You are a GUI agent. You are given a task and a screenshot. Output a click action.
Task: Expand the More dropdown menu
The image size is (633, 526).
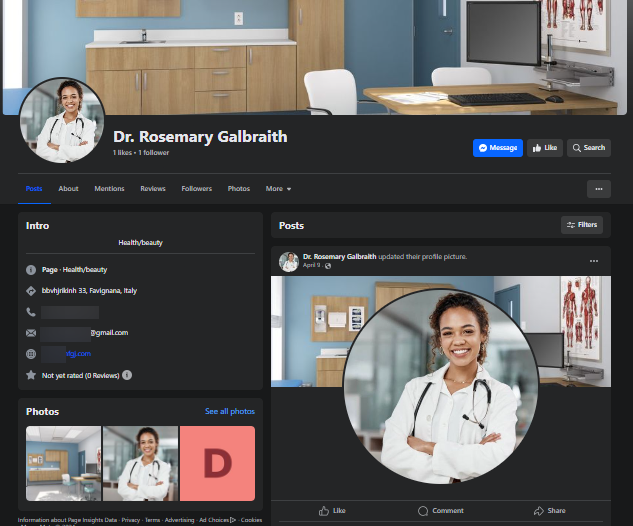point(278,189)
